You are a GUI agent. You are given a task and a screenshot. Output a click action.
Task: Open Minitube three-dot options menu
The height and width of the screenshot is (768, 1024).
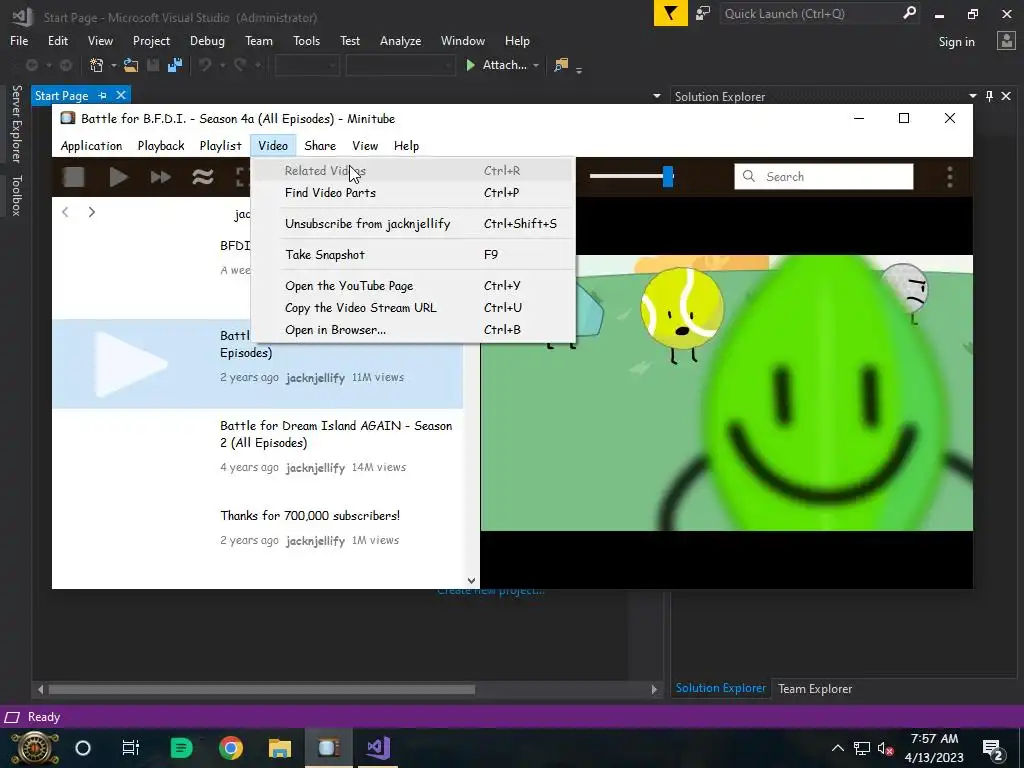pyautogui.click(x=950, y=177)
